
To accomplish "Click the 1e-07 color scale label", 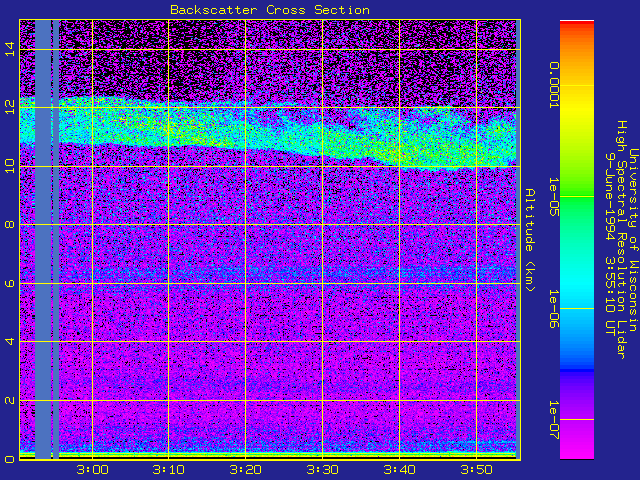I will click(553, 420).
